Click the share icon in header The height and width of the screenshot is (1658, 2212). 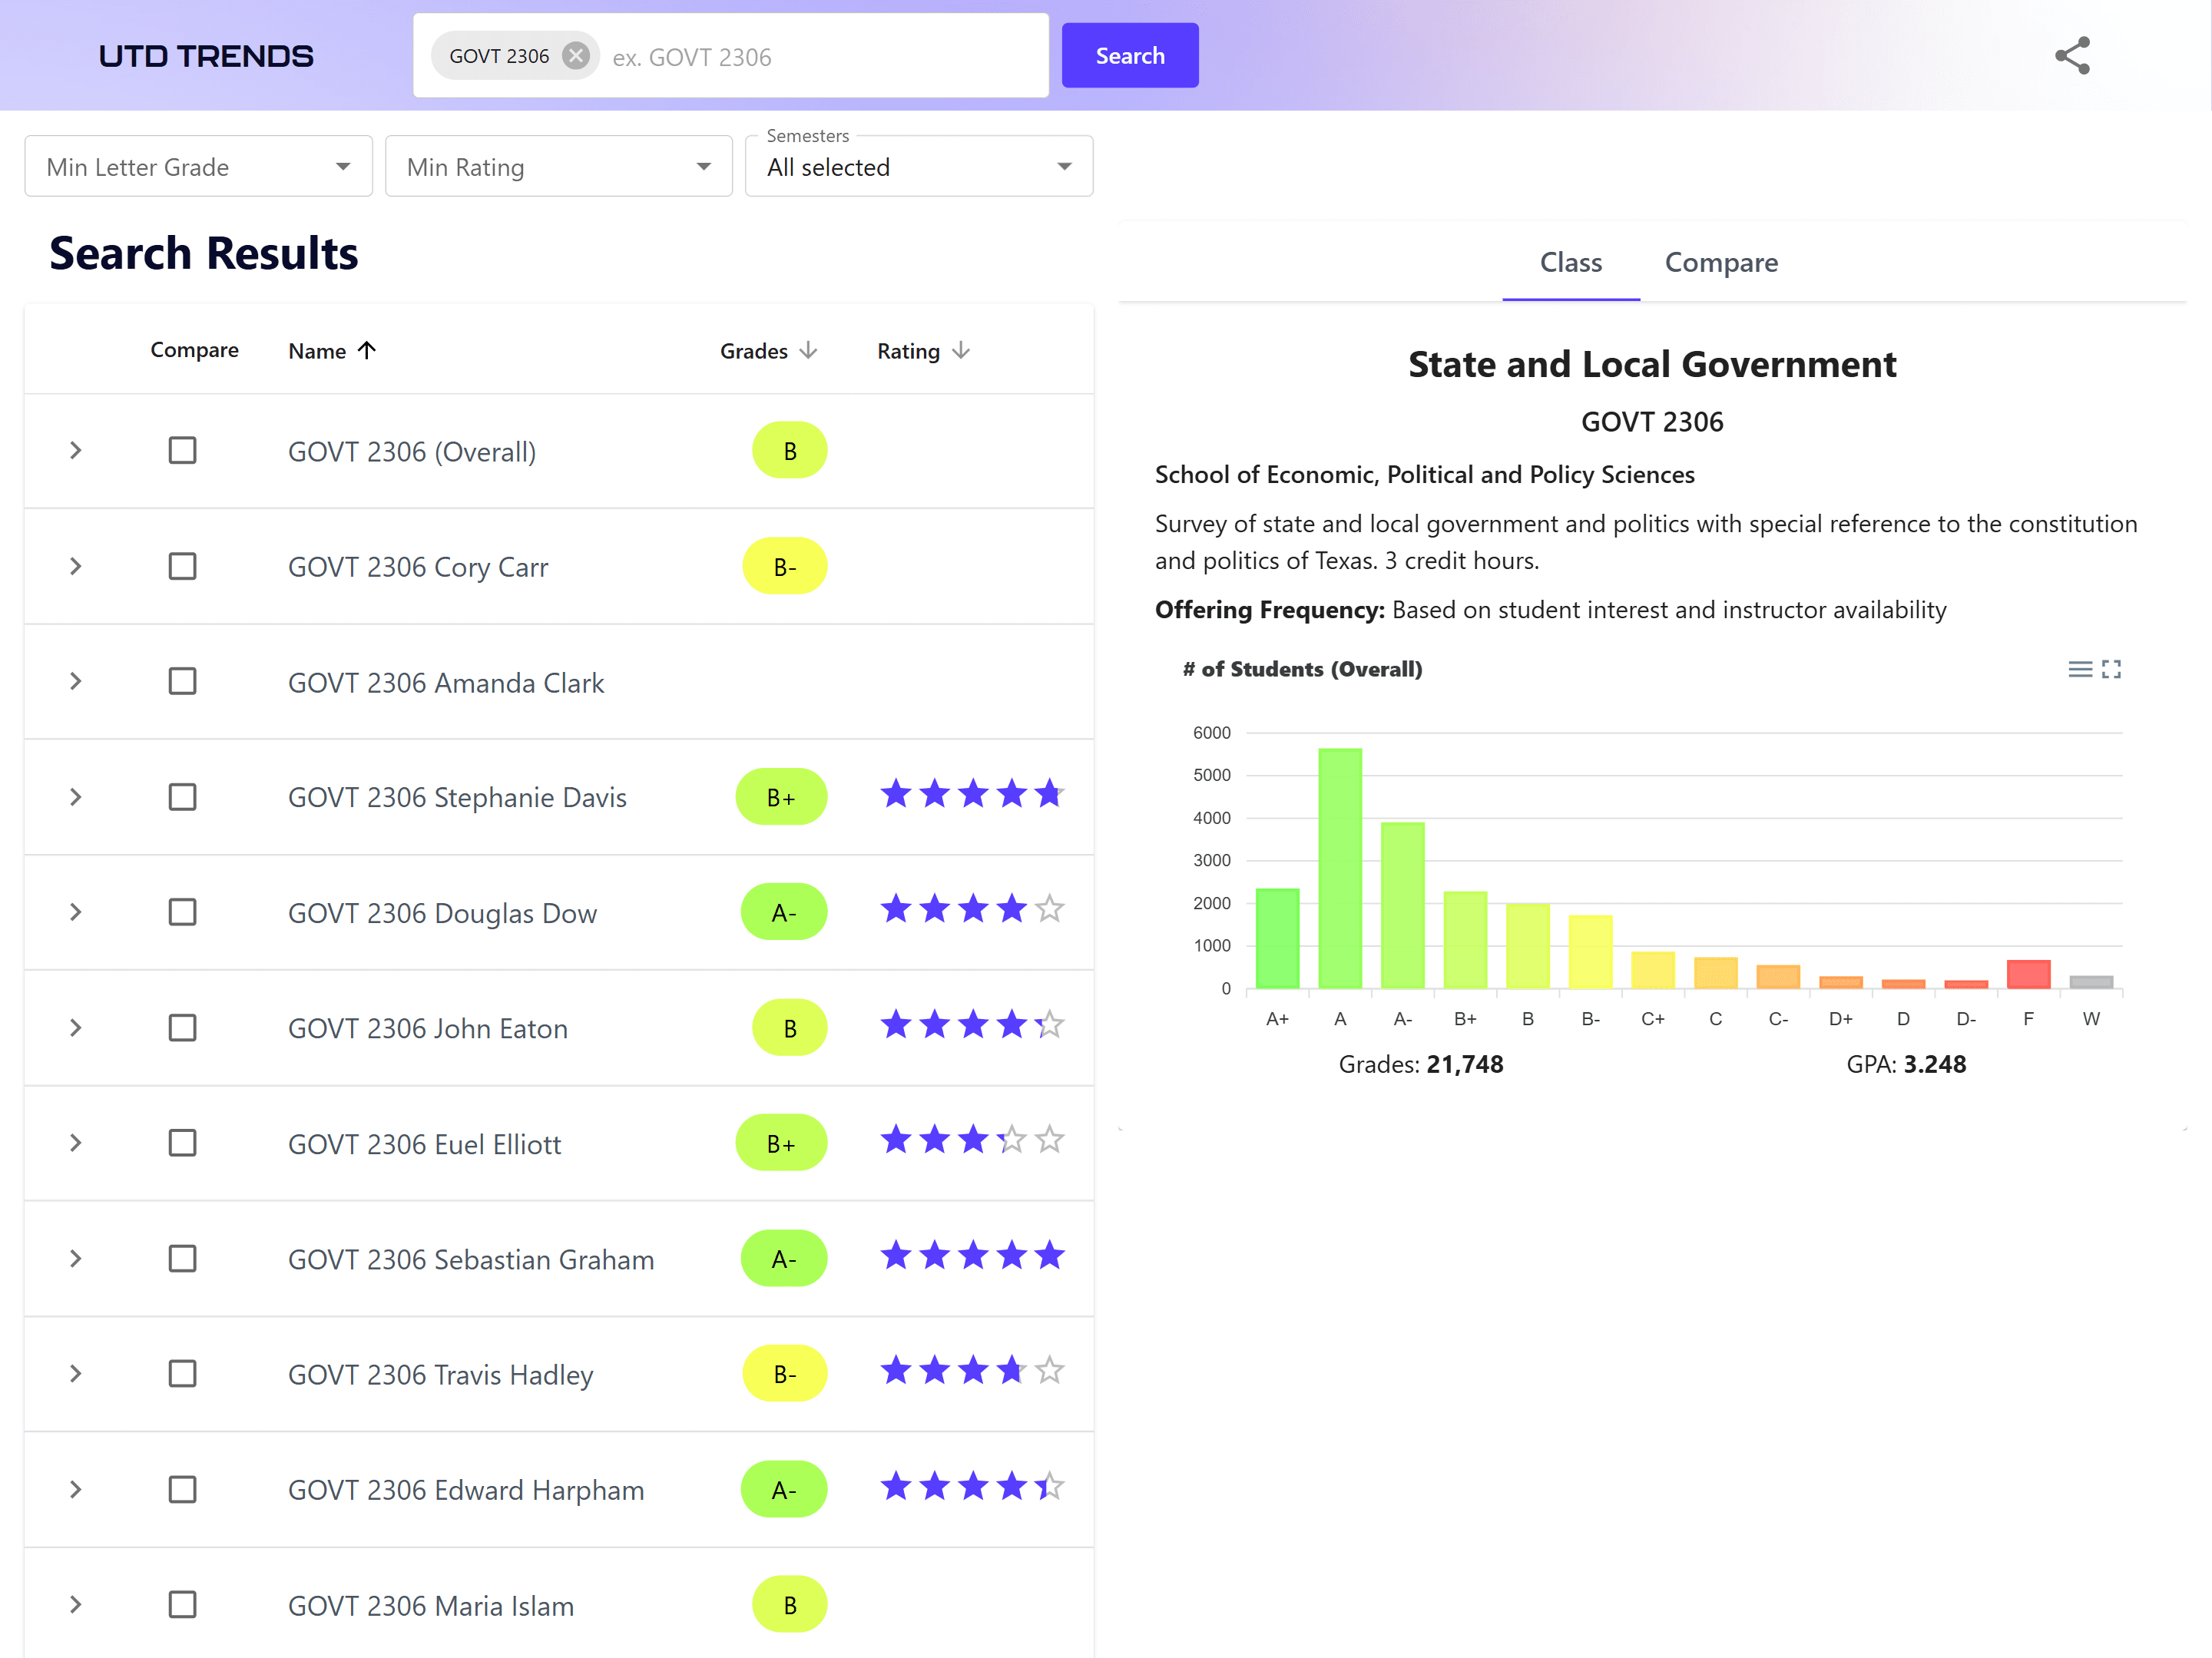click(x=2071, y=56)
